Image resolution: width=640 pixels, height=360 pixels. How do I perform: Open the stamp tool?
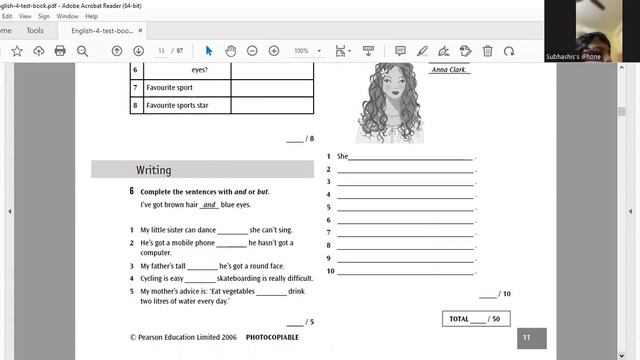[x=465, y=51]
